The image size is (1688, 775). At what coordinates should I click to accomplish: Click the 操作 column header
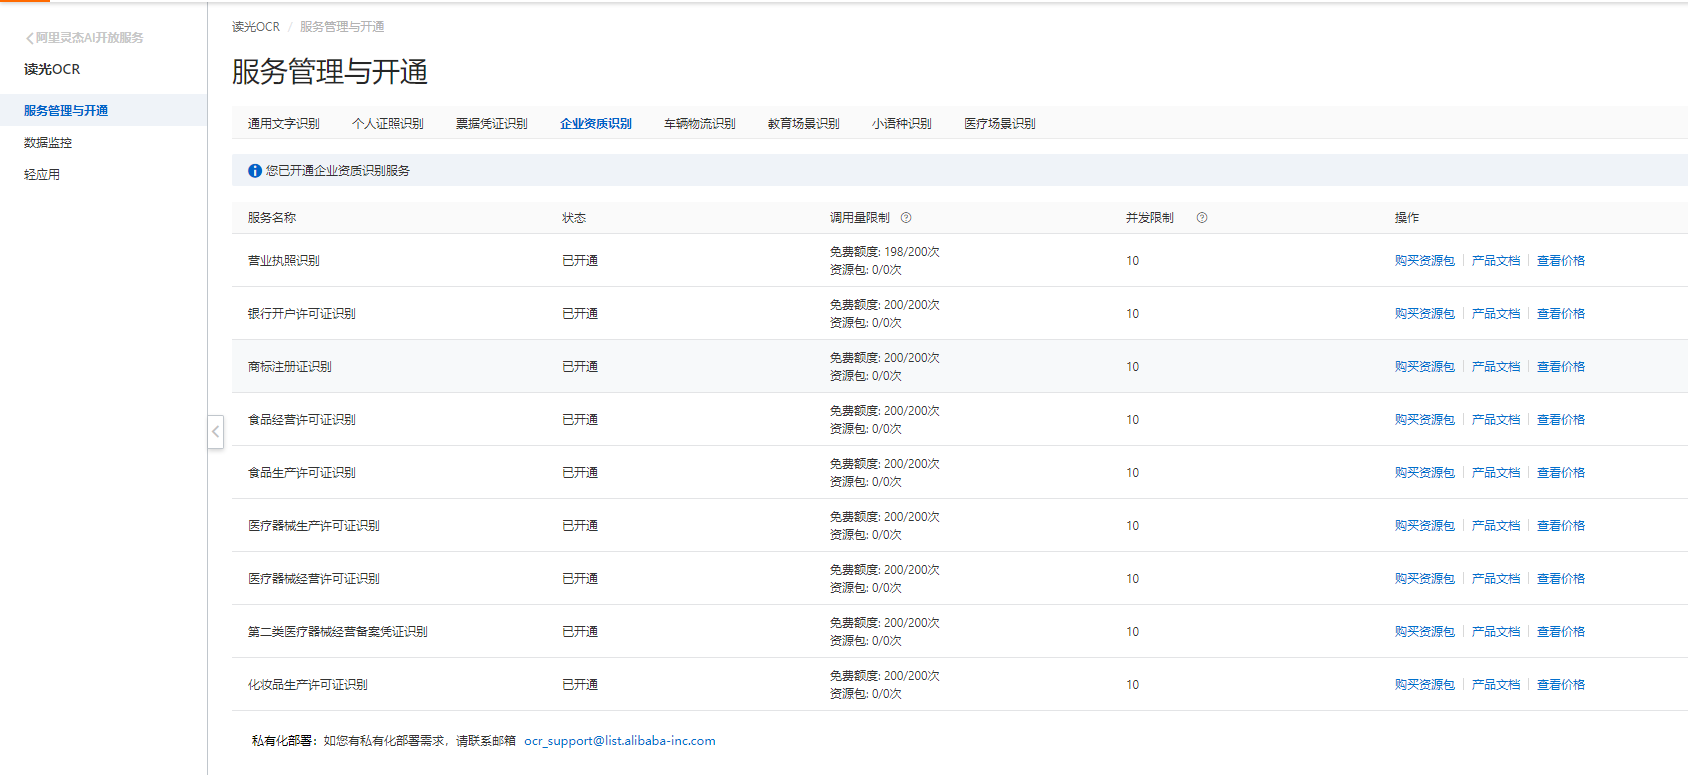tap(1407, 218)
